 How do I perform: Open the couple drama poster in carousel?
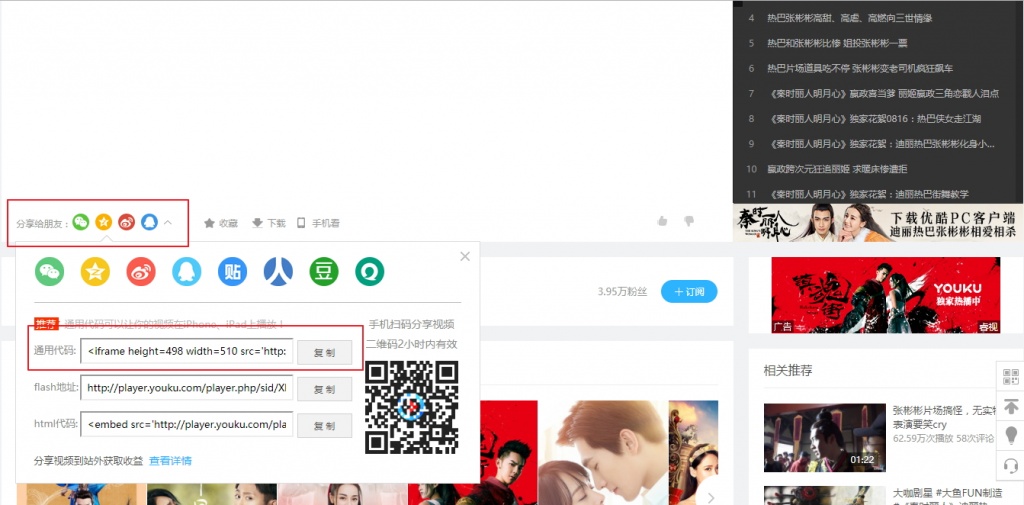pyautogui.click(x=603, y=453)
